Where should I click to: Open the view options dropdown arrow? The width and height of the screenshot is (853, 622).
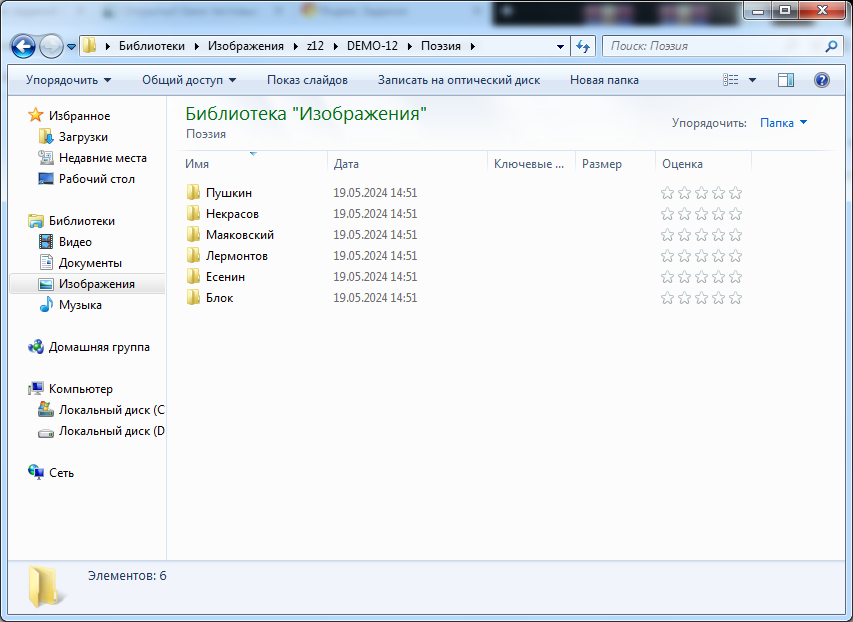point(752,80)
